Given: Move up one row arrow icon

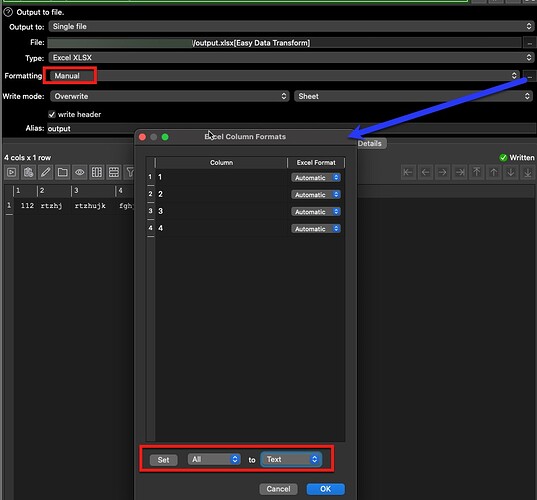Looking at the screenshot, I should tap(494, 172).
